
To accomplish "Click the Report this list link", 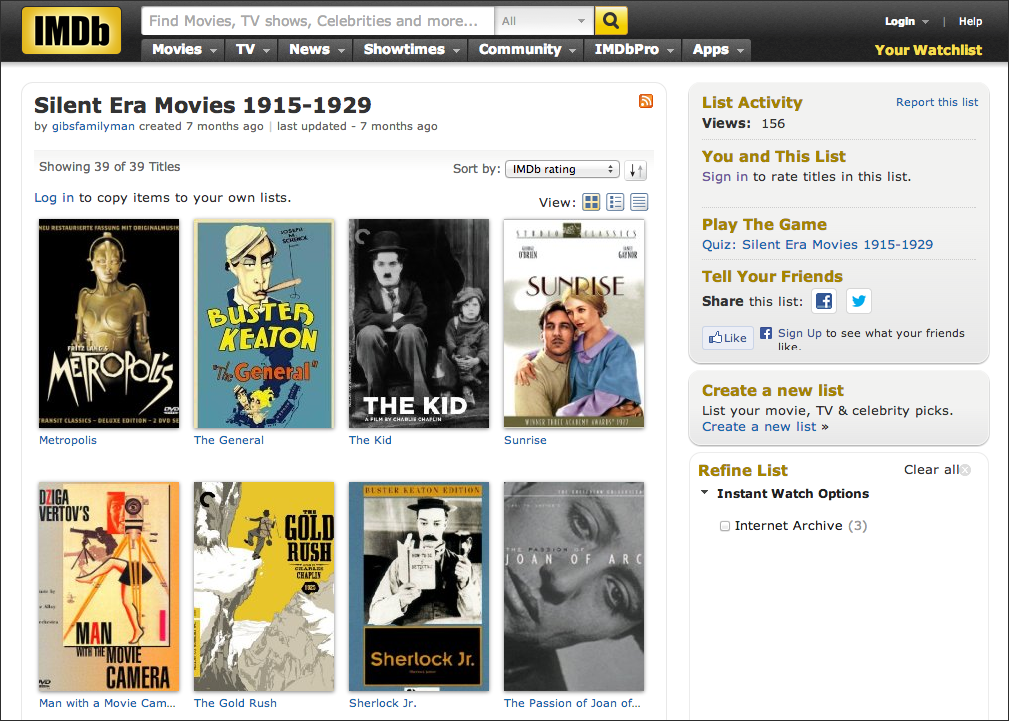I will (937, 102).
